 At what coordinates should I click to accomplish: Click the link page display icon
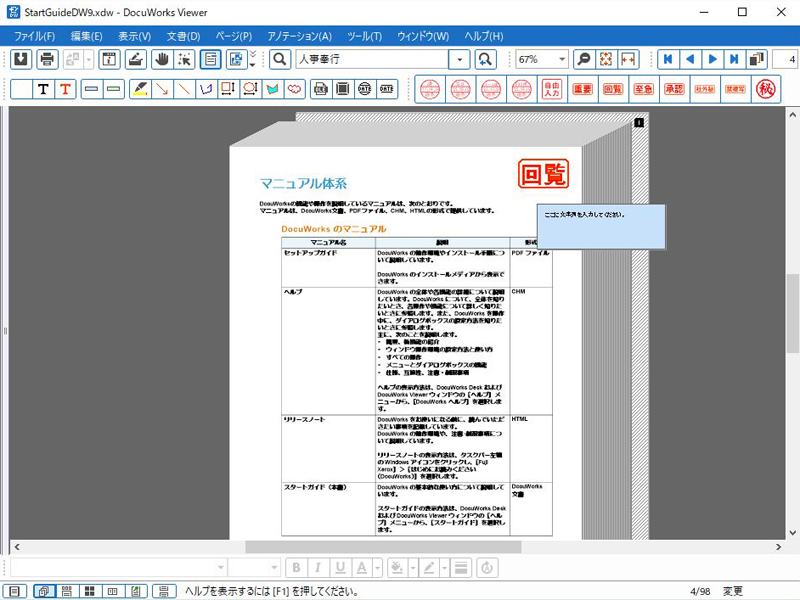[x=236, y=59]
